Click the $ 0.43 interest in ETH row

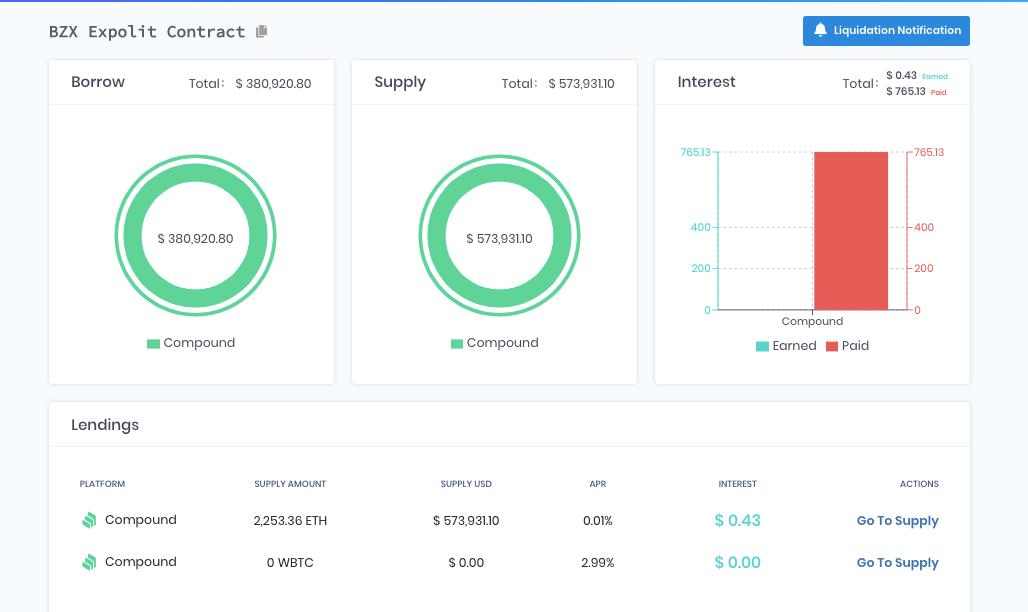pos(738,521)
